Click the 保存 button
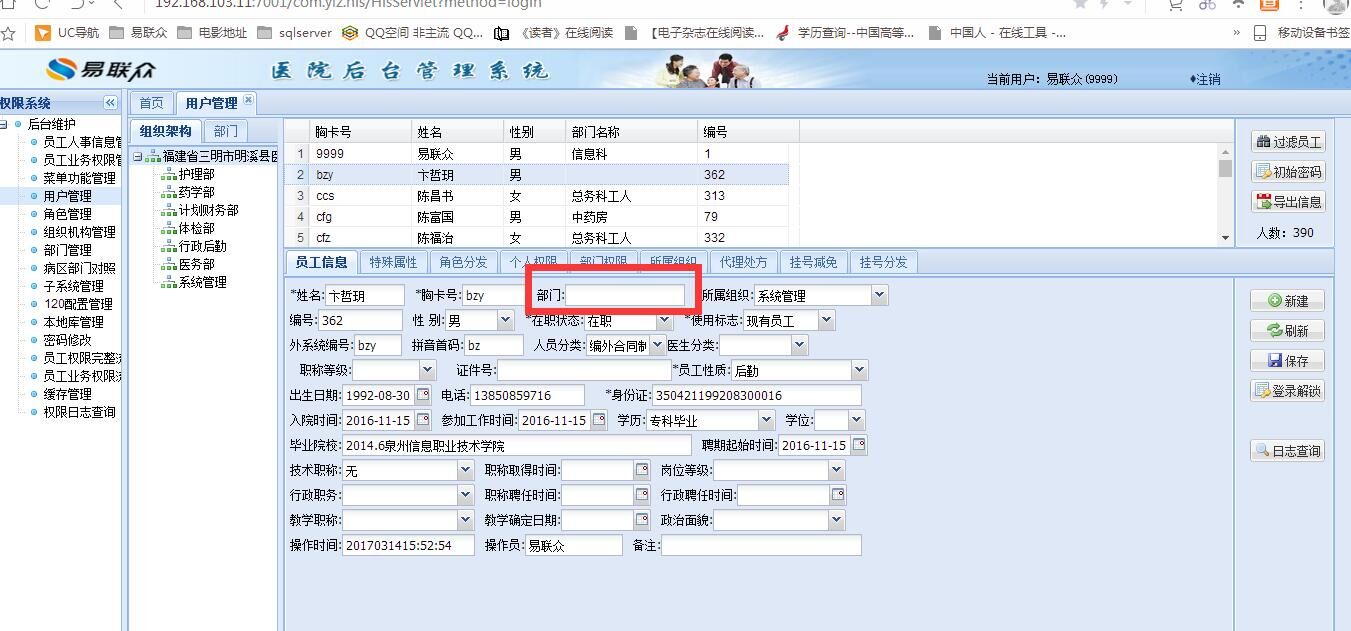Viewport: 1351px width, 631px height. coord(1288,360)
